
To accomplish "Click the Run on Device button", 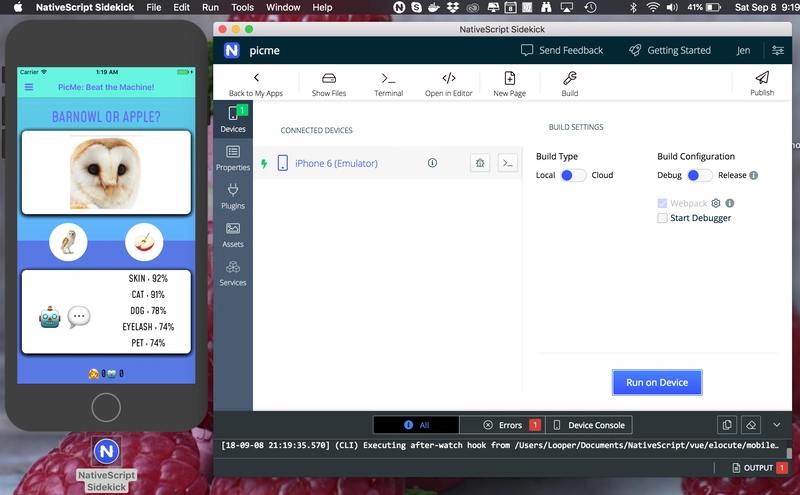I will pyautogui.click(x=657, y=383).
